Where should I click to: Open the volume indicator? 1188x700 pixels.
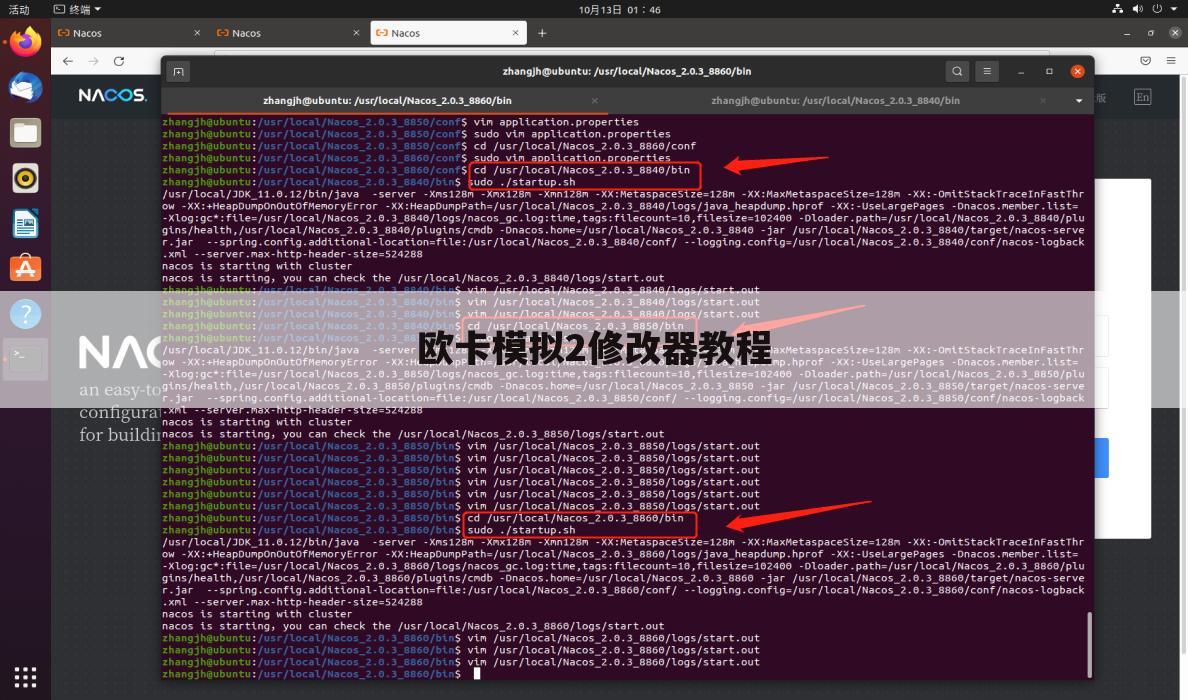tap(1137, 9)
